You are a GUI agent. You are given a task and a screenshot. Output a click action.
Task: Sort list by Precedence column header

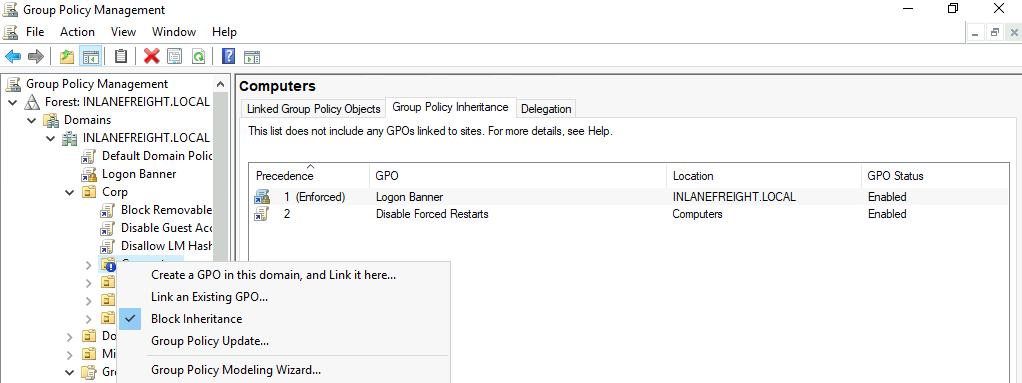coord(309,176)
